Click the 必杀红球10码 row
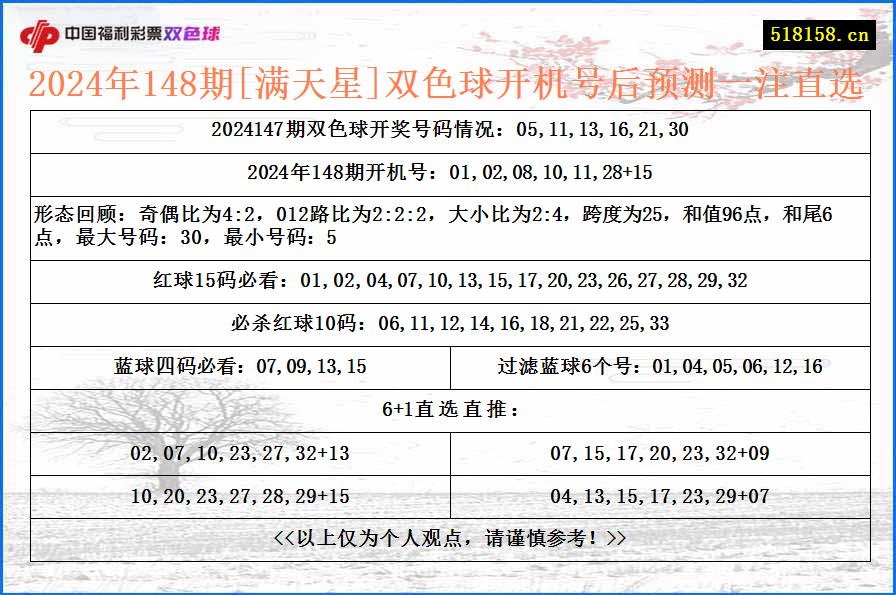Image resolution: width=896 pixels, height=595 pixels. (x=448, y=324)
